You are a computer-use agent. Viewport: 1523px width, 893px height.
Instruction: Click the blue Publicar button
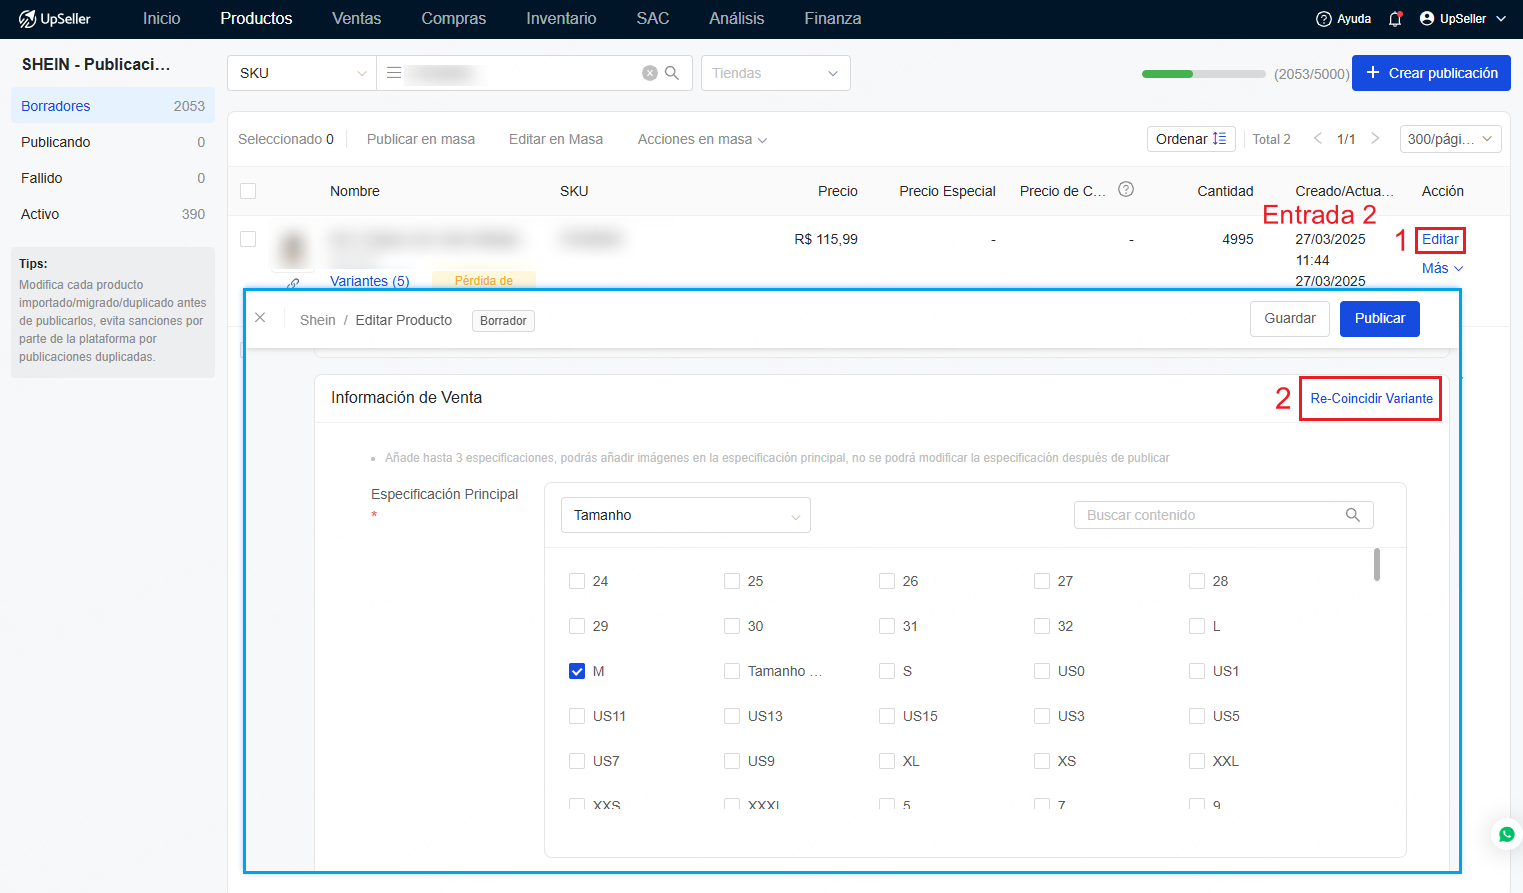pyautogui.click(x=1380, y=318)
